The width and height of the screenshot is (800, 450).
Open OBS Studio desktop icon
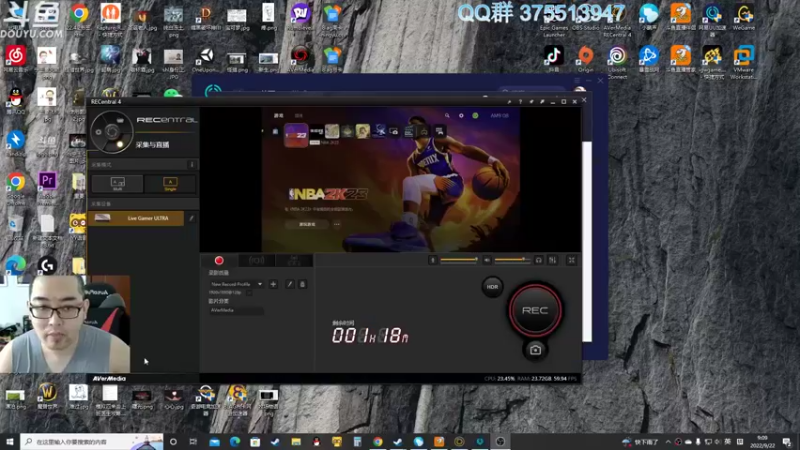click(585, 17)
